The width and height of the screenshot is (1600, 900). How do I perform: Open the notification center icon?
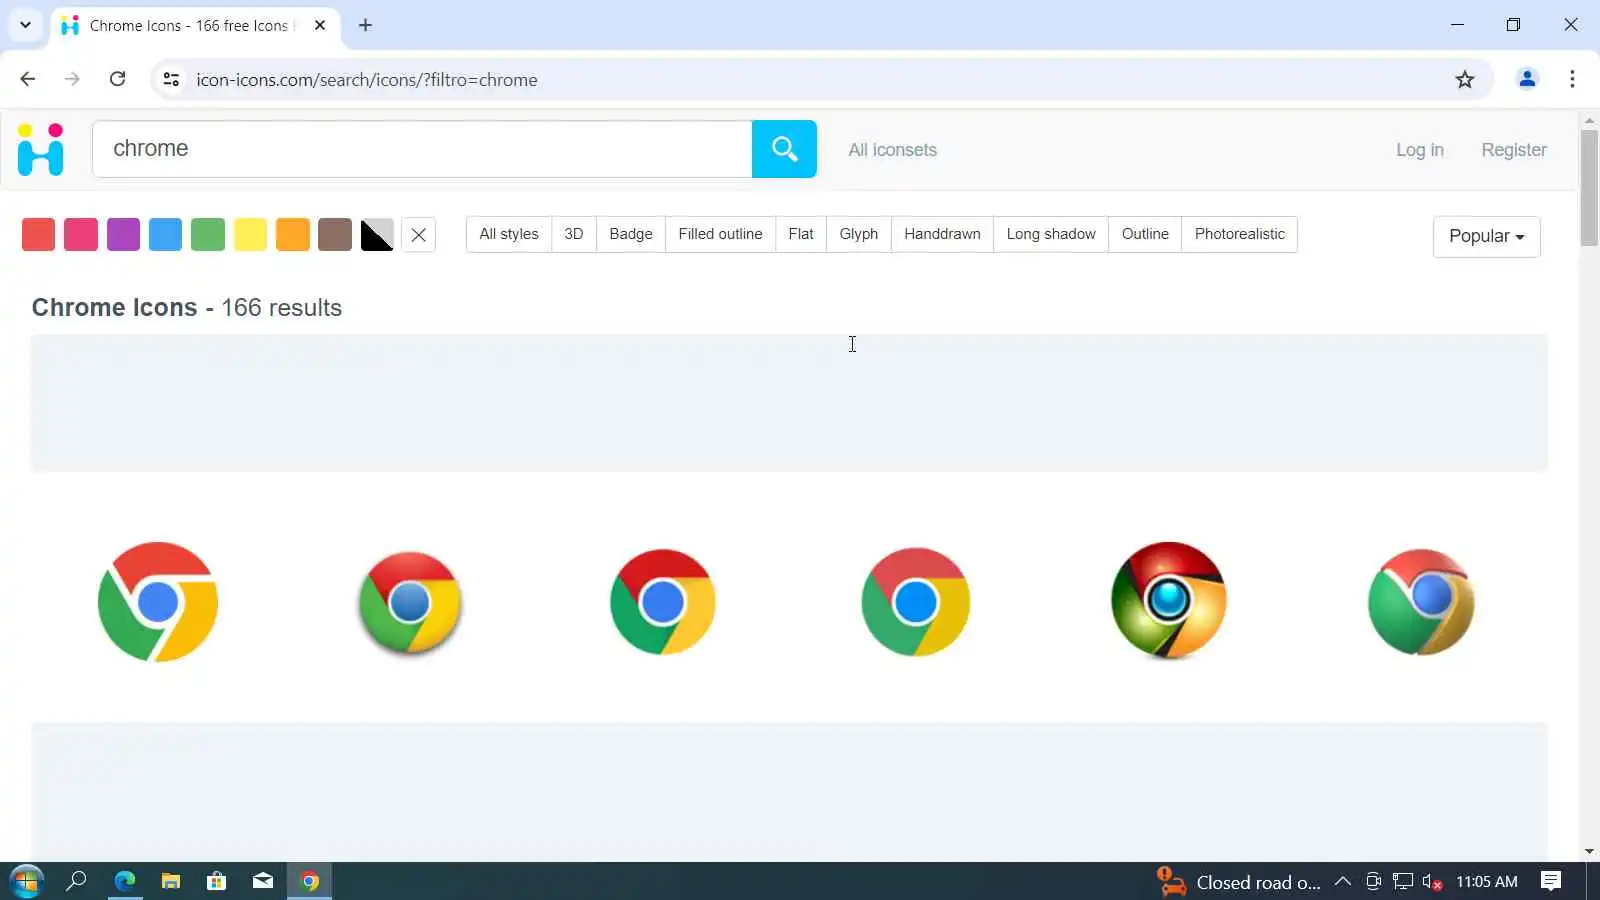point(1551,881)
